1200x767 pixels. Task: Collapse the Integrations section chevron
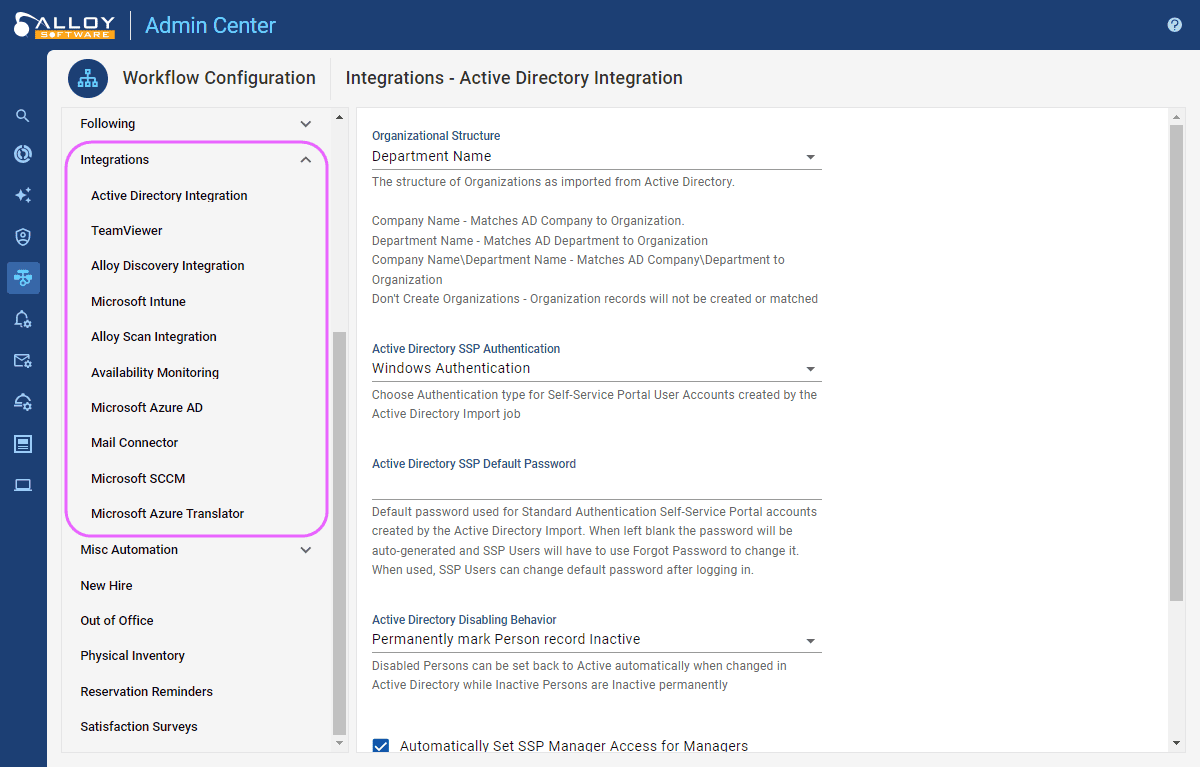click(306, 160)
